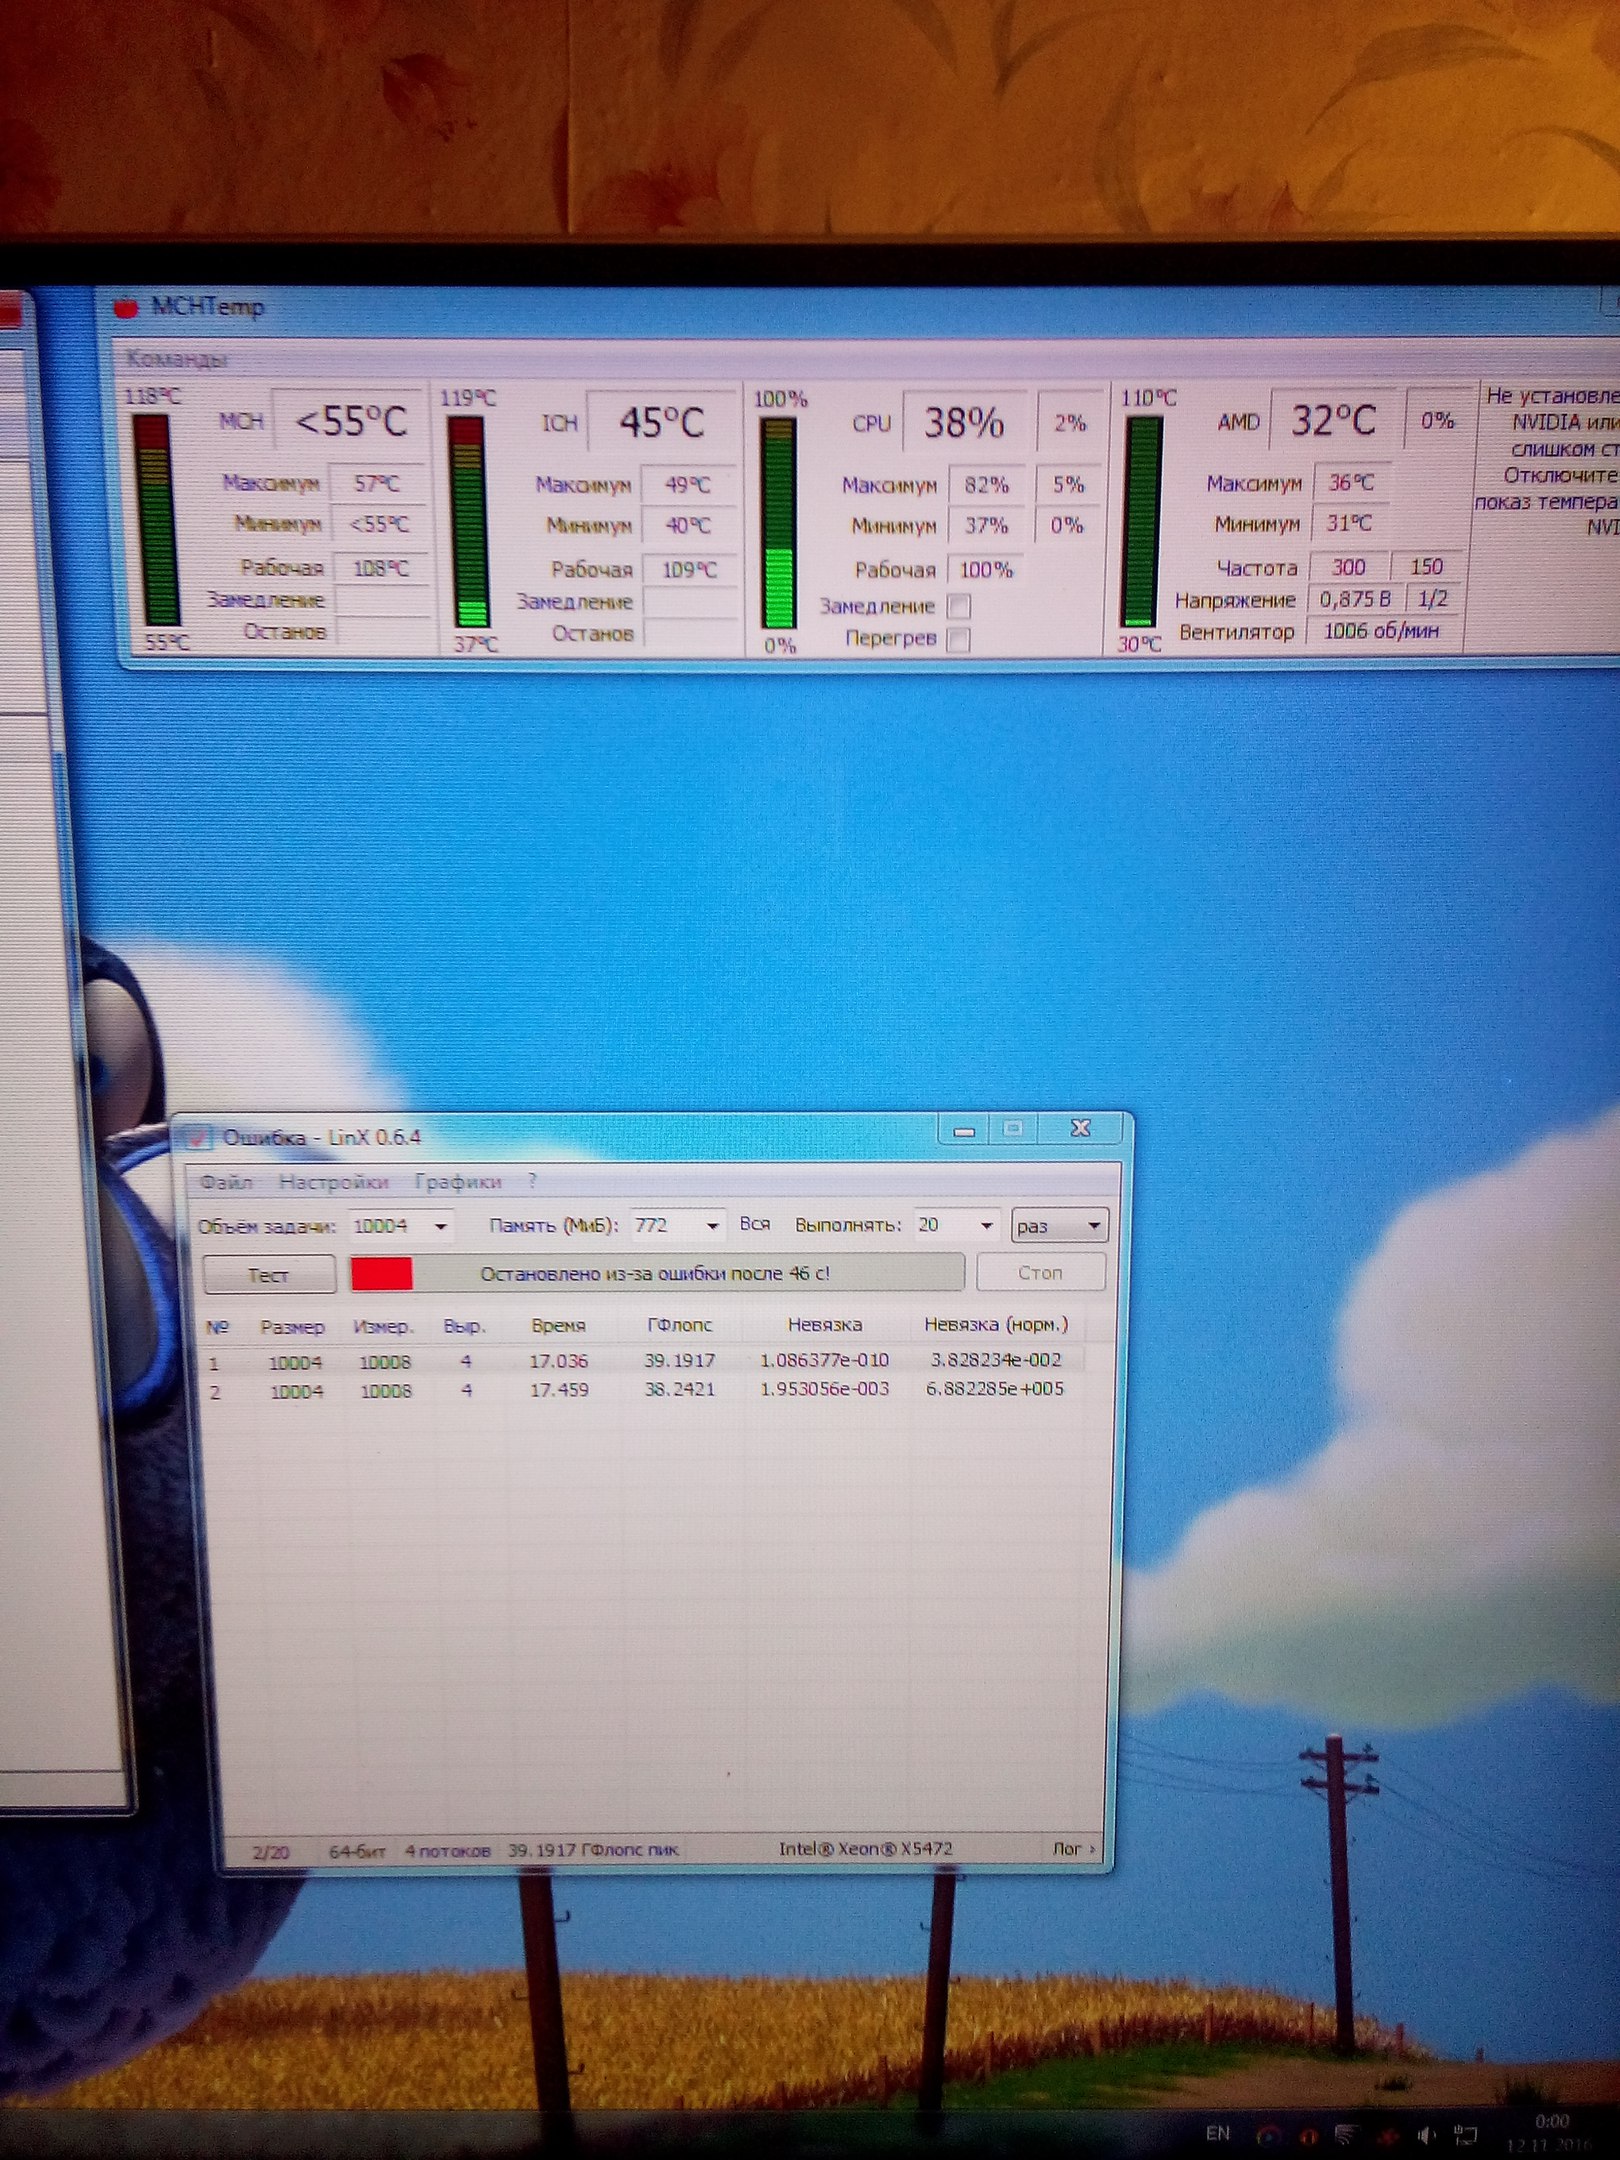Minimize the LinX window
Viewport: 1620px width, 2160px height.
[964, 1130]
